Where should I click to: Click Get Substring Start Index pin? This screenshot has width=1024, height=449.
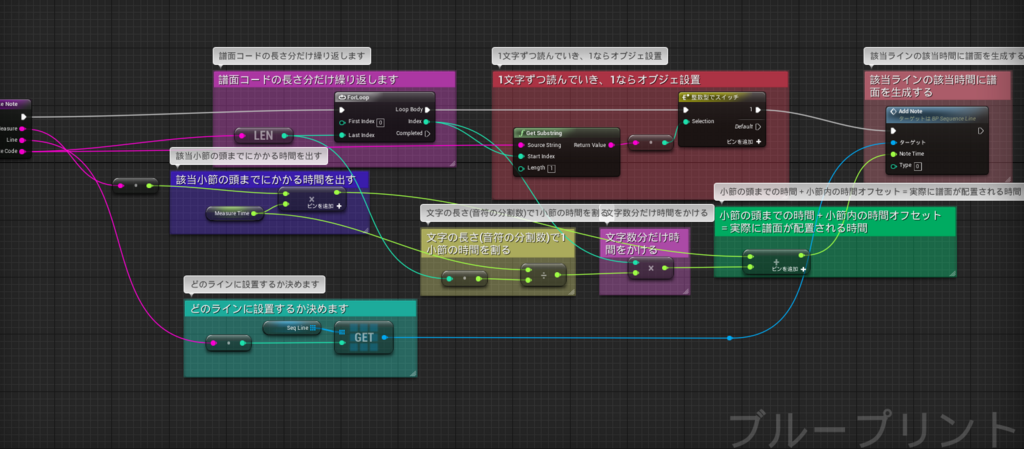520,157
